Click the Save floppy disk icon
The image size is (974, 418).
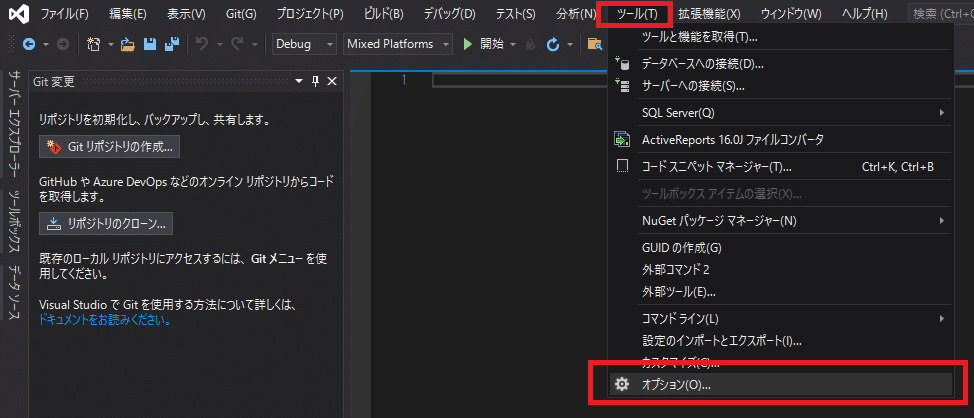(x=150, y=44)
